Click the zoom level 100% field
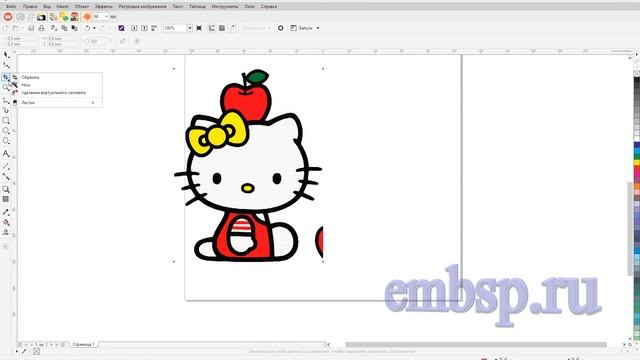Screen dimensions: 640x360 click(x=175, y=28)
